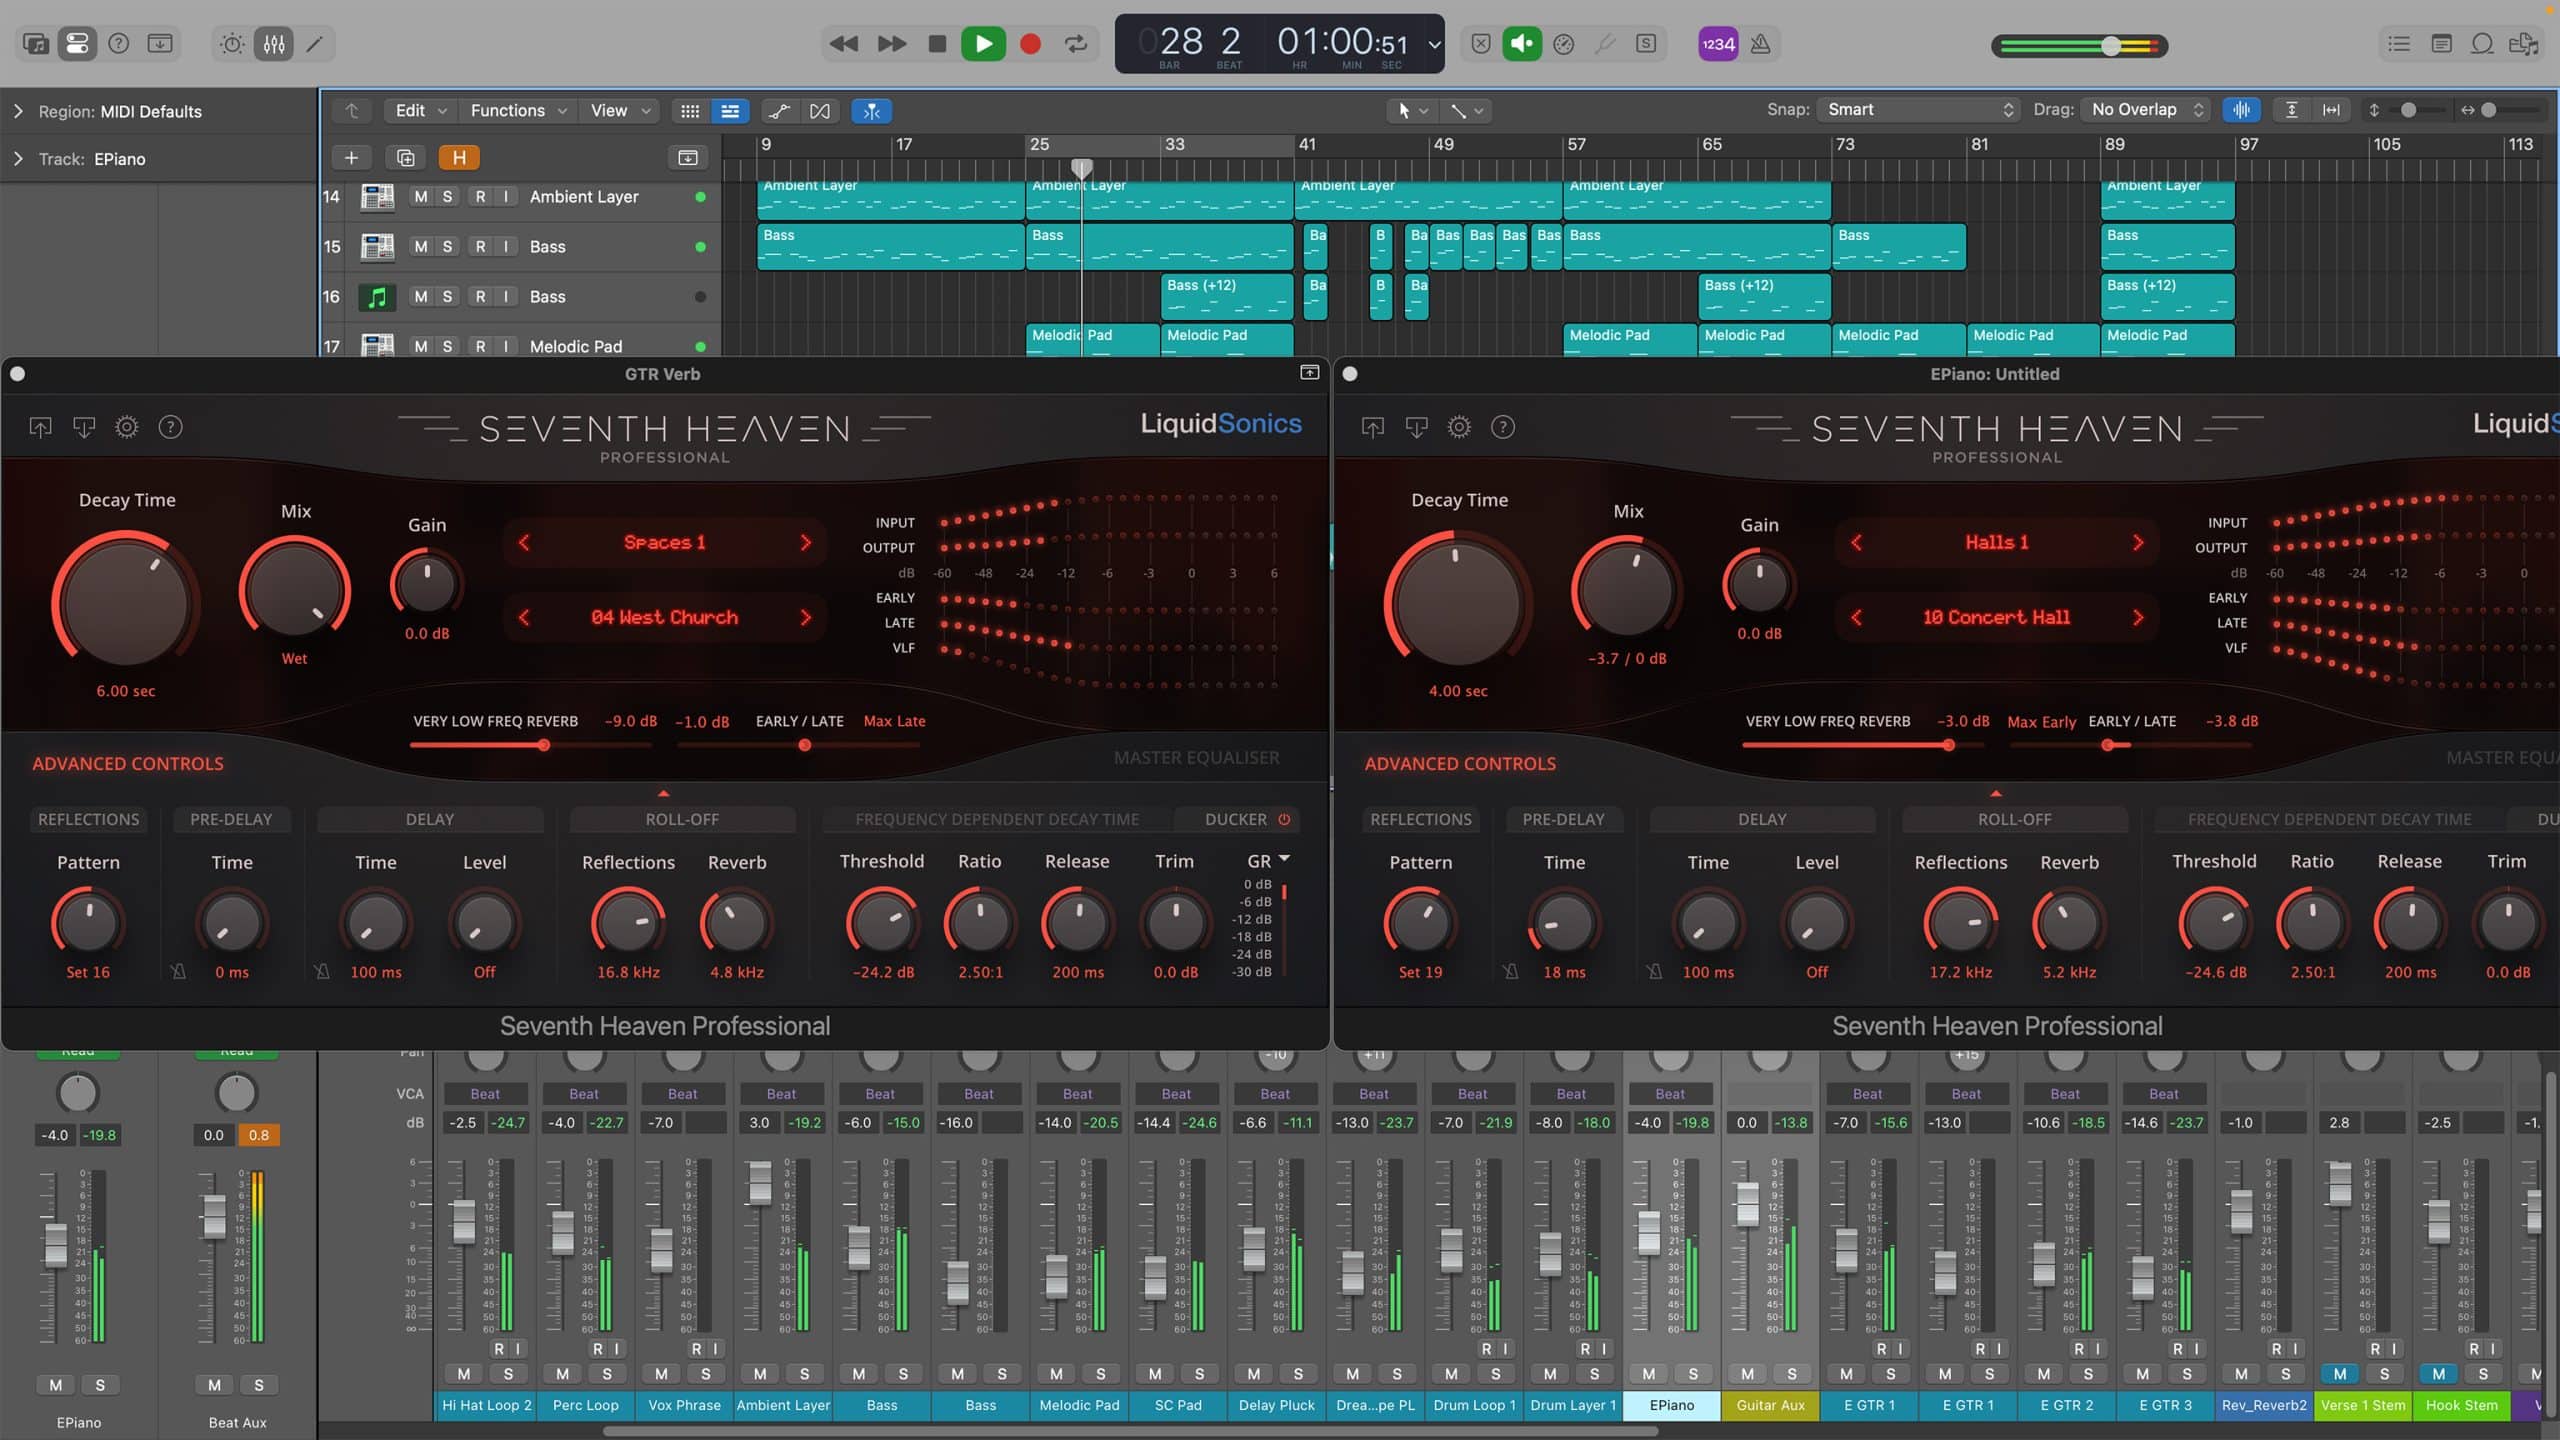Viewport: 2560px width, 1440px height.
Task: Toggle the Ducker power button in GTR Verb
Action: point(1284,819)
